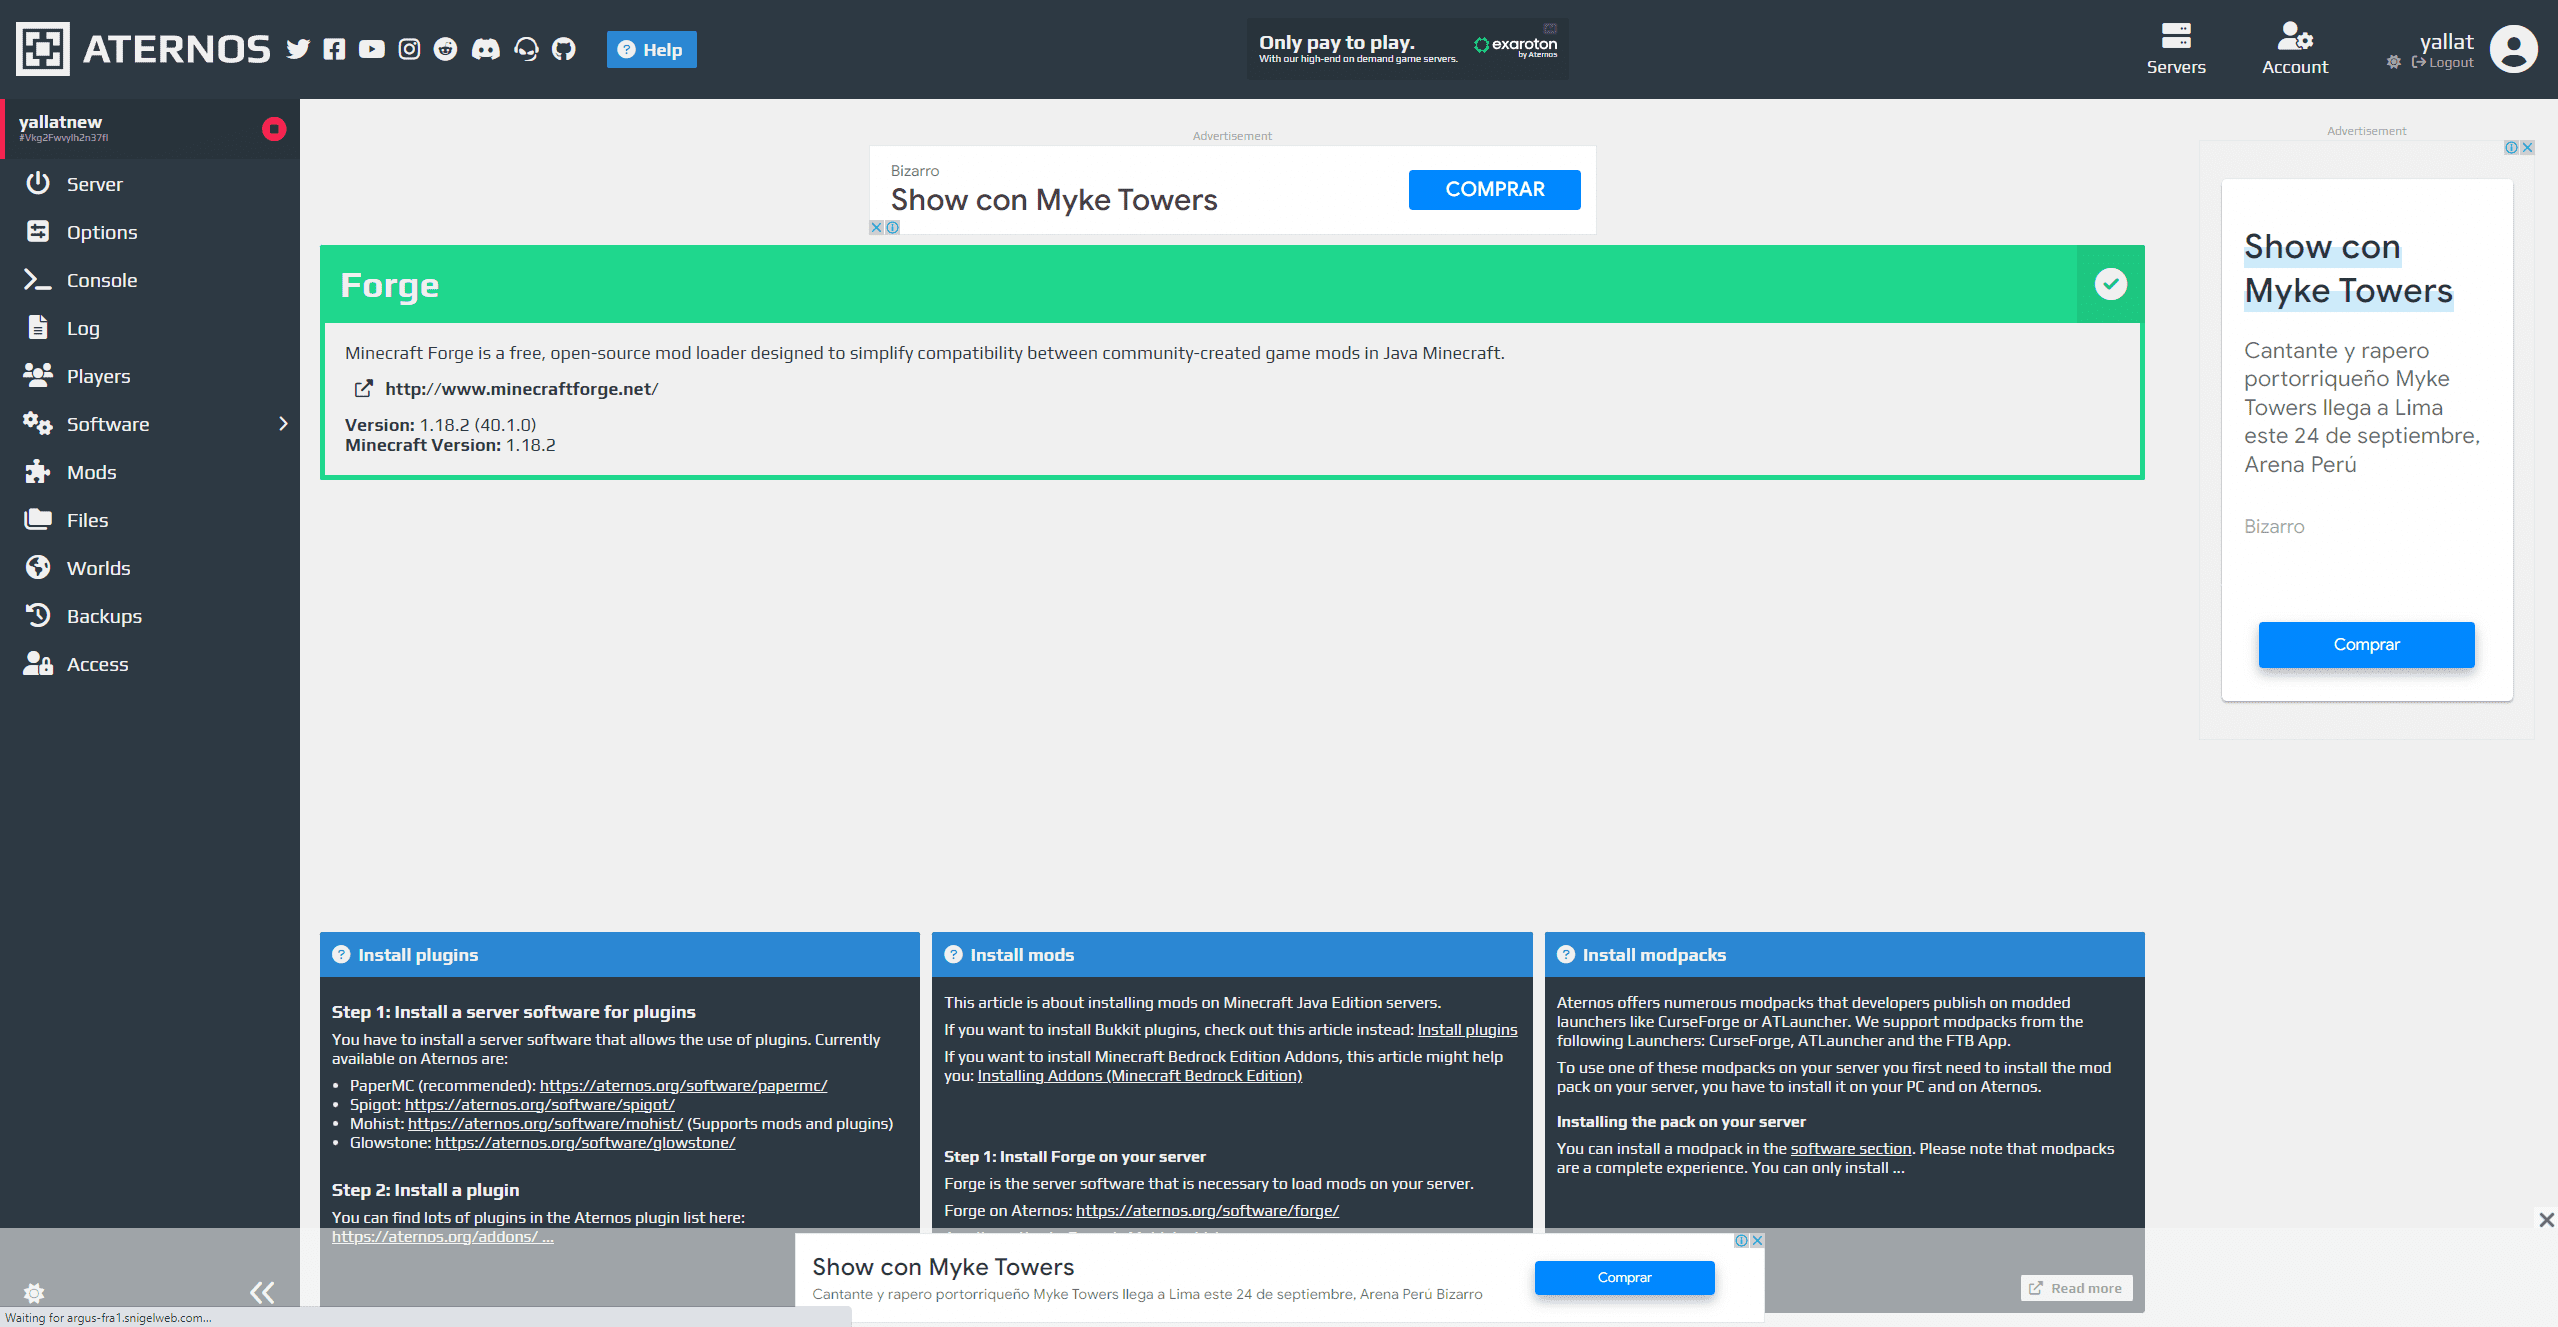
Task: Open the Aternos YouTube icon
Action: tap(371, 49)
